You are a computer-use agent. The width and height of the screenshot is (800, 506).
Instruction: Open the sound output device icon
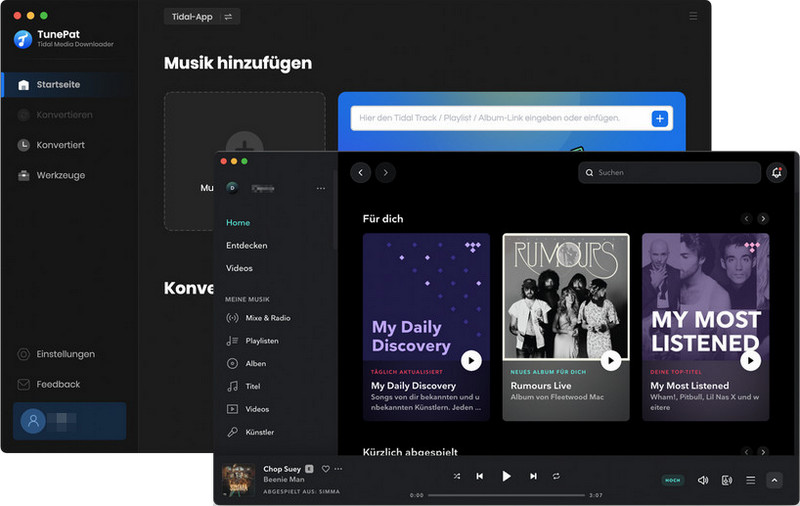727,480
